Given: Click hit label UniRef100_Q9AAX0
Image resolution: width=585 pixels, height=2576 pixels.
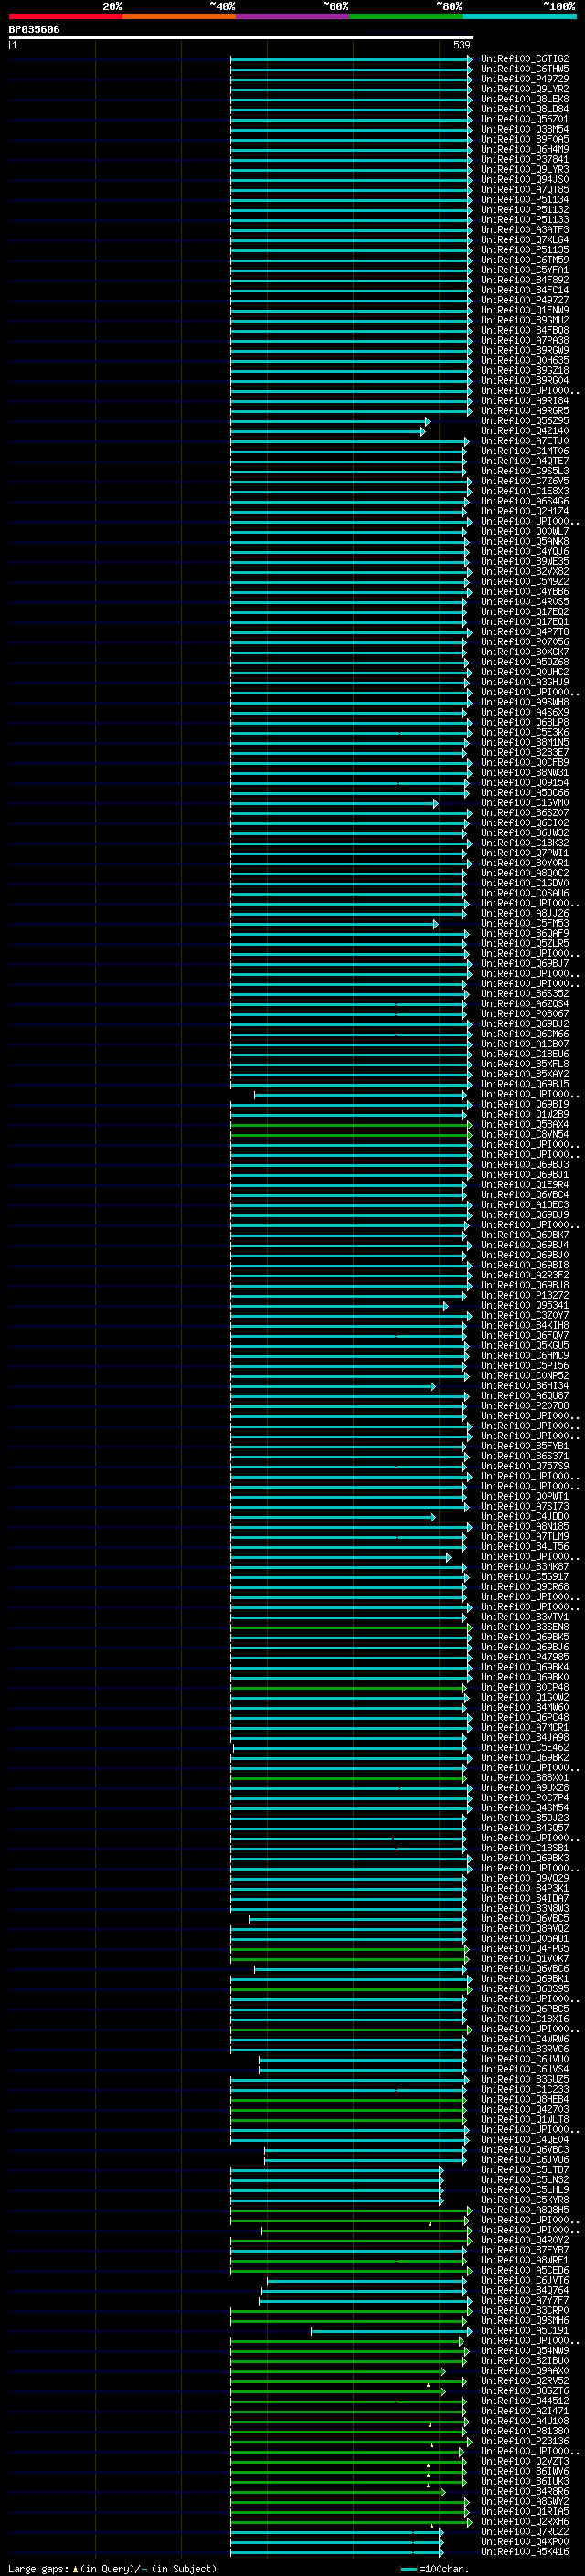Looking at the screenshot, I should (525, 2371).
